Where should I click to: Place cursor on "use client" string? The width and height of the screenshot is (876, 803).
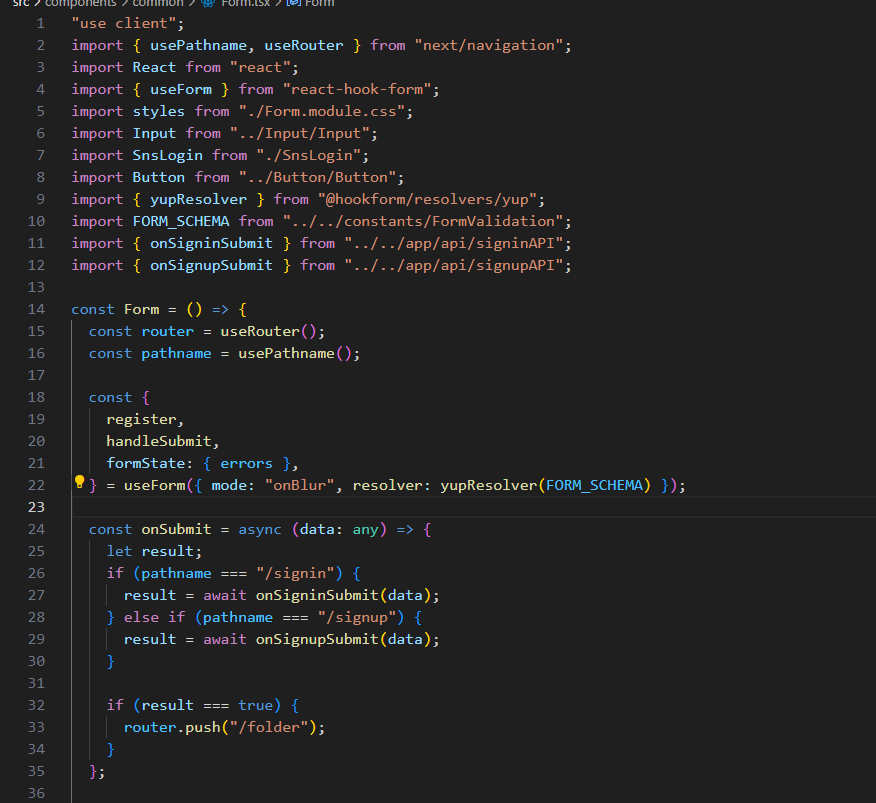tap(123, 23)
